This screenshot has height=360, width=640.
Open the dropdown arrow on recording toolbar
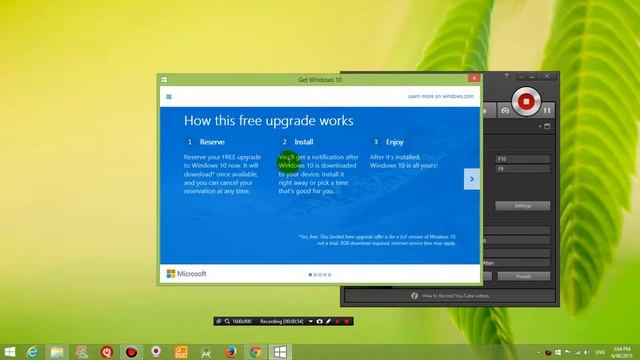click(311, 322)
